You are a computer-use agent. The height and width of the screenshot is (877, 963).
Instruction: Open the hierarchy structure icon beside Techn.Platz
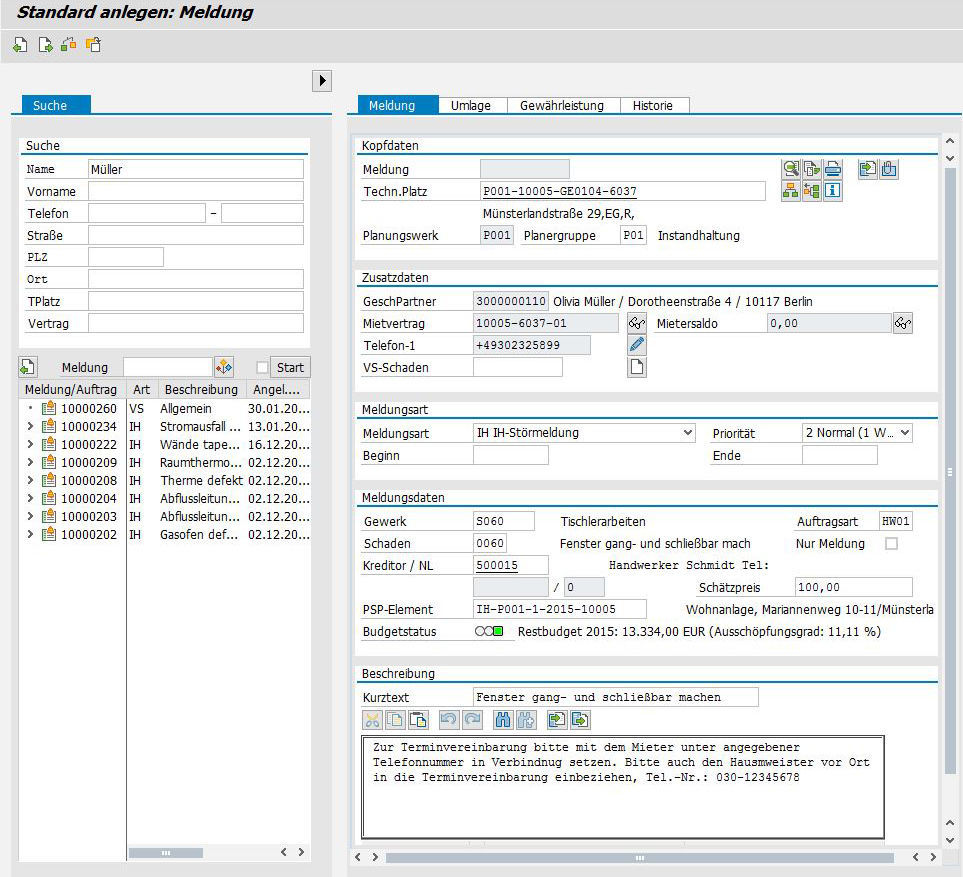(791, 191)
